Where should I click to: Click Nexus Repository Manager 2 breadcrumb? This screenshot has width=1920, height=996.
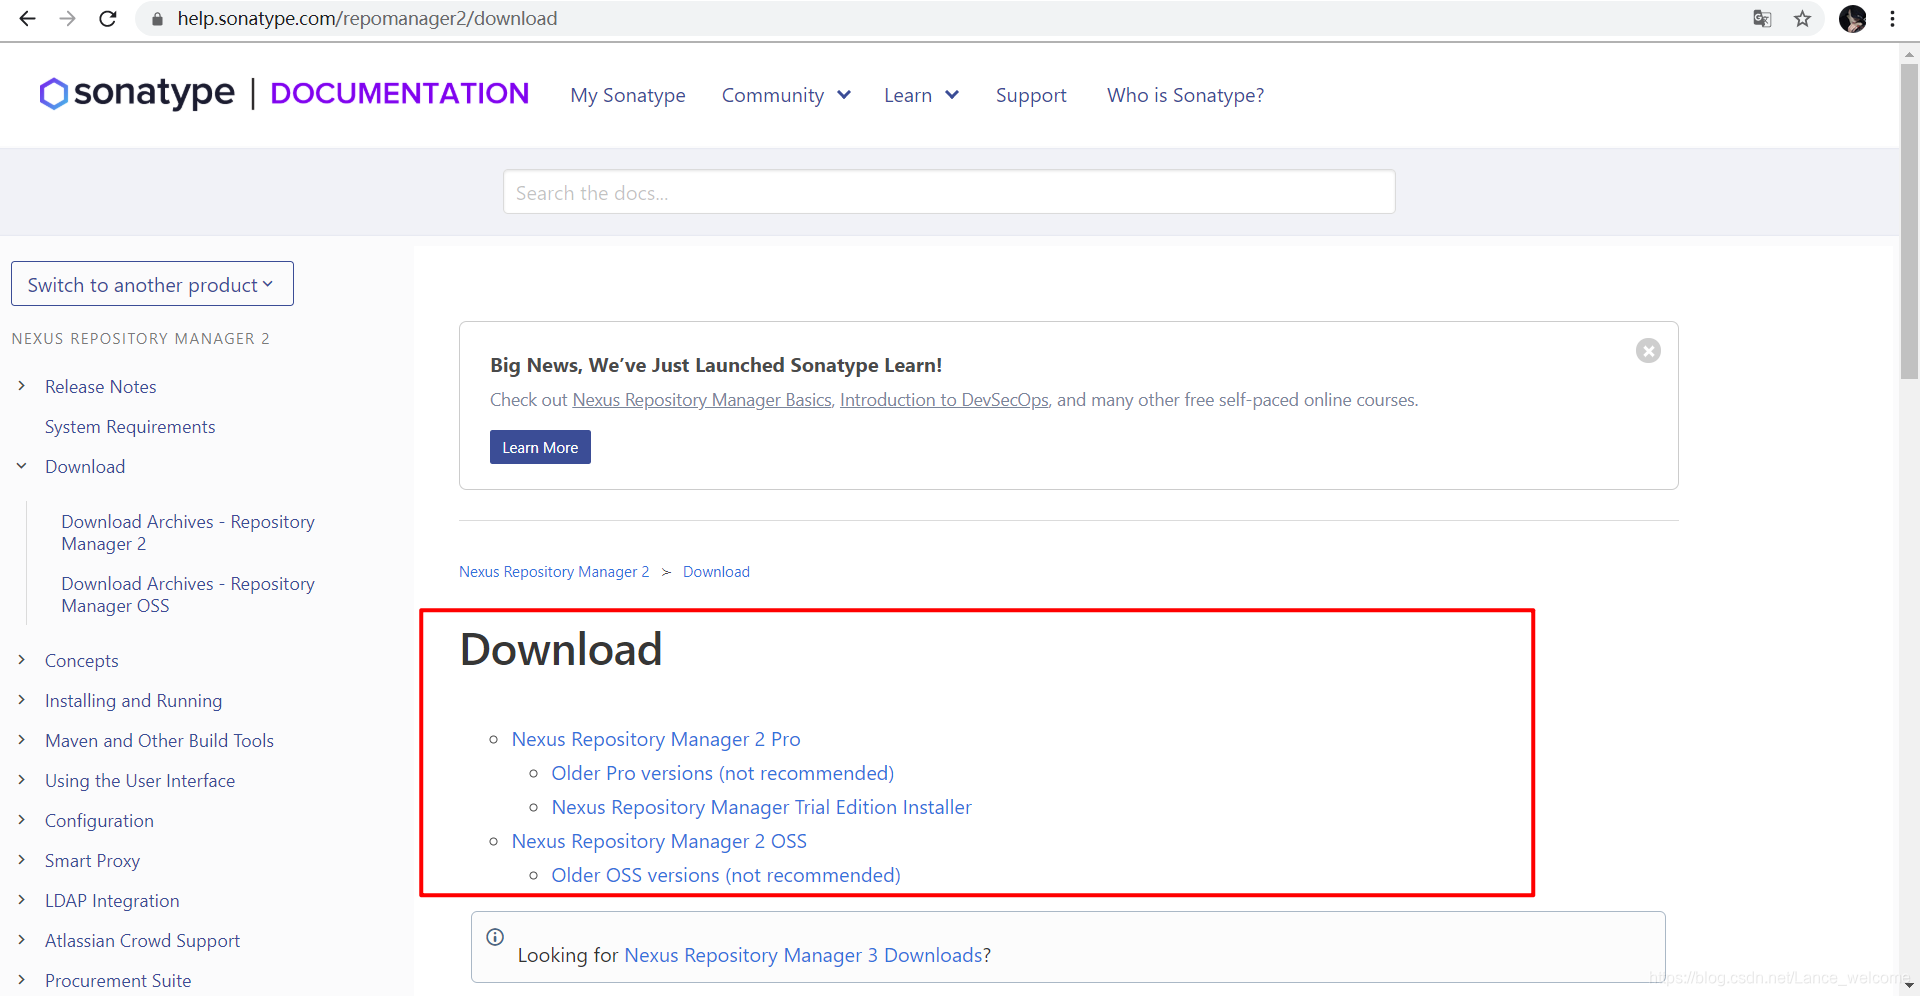click(554, 572)
